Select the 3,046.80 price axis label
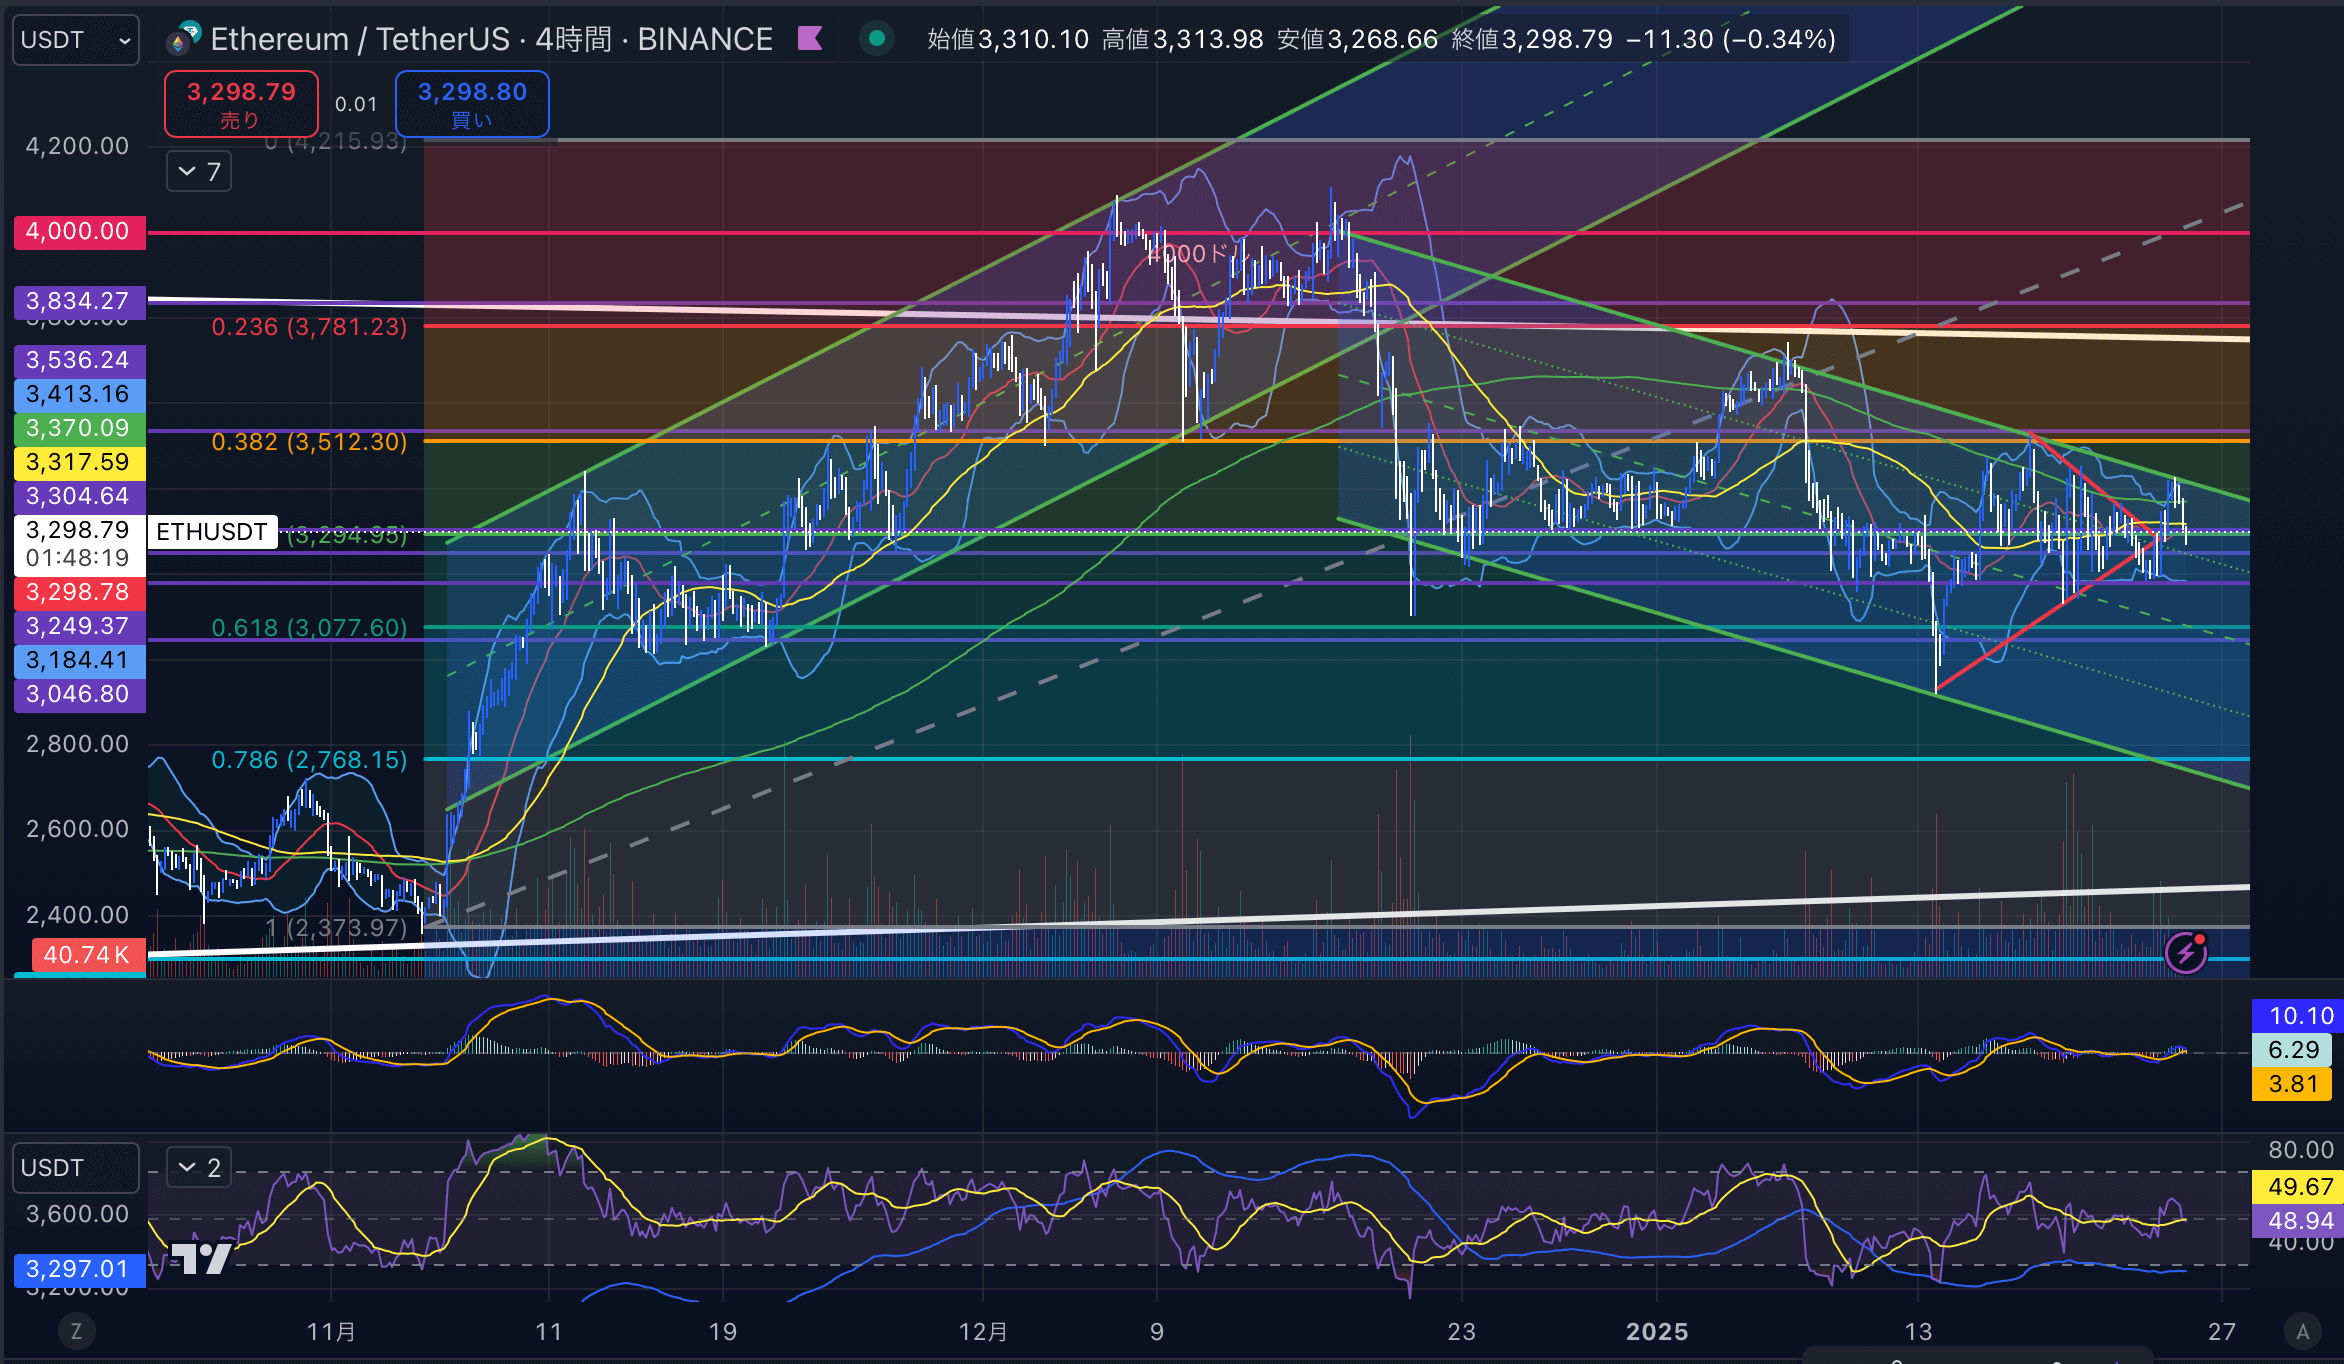Viewport: 2344px width, 1364px height. [80, 694]
